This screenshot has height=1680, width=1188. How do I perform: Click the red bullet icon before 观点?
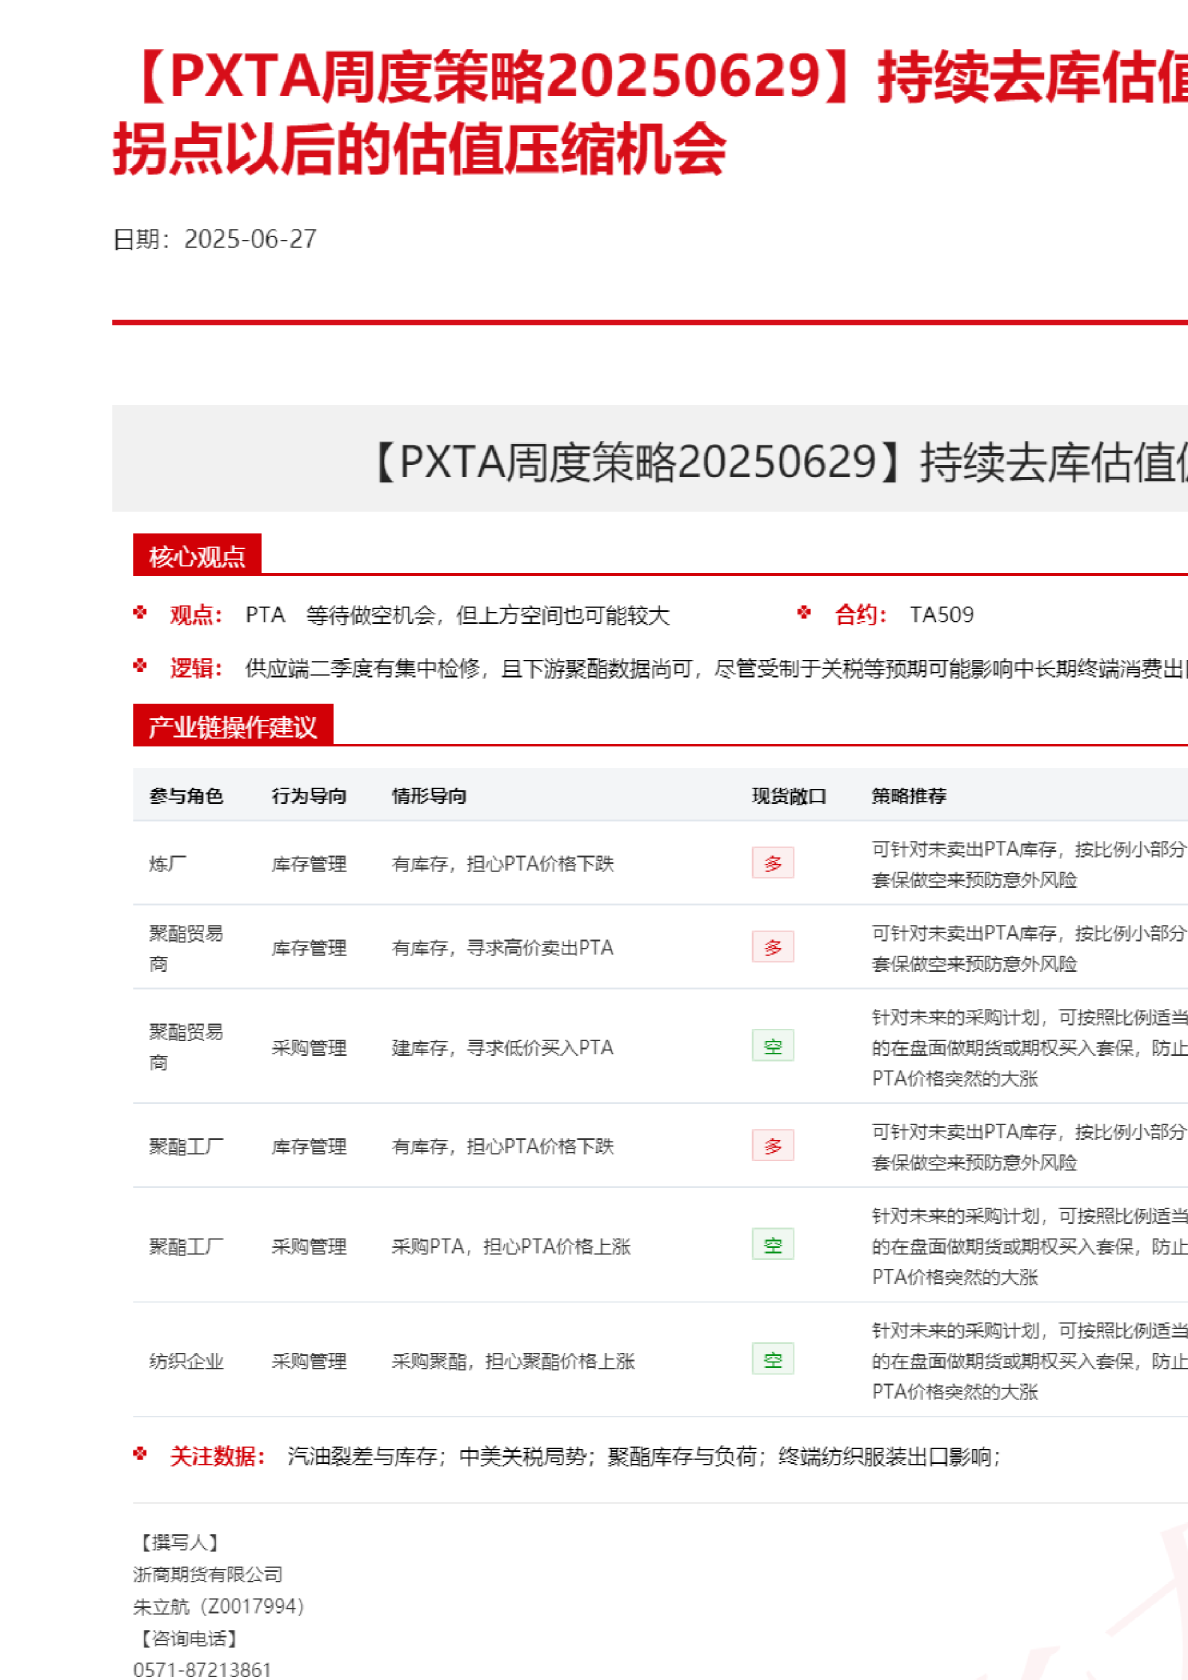coord(140,613)
